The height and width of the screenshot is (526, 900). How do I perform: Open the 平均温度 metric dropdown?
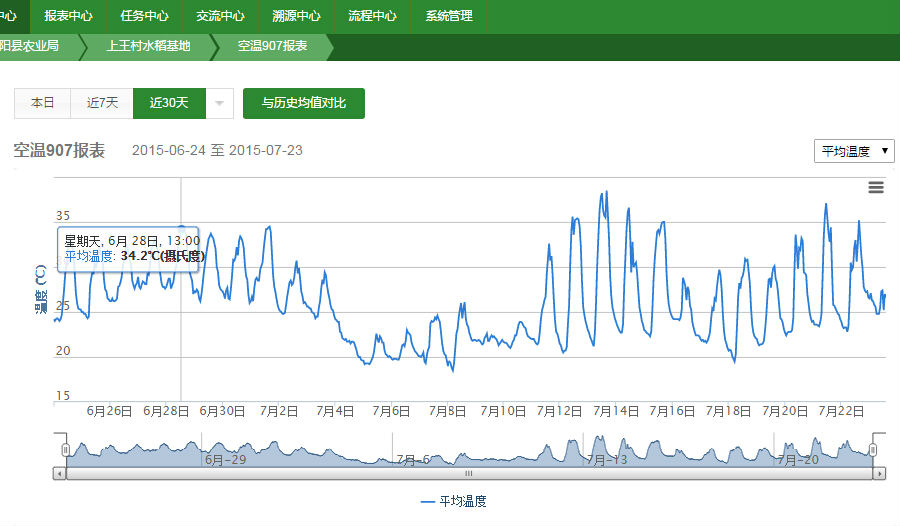tap(854, 151)
